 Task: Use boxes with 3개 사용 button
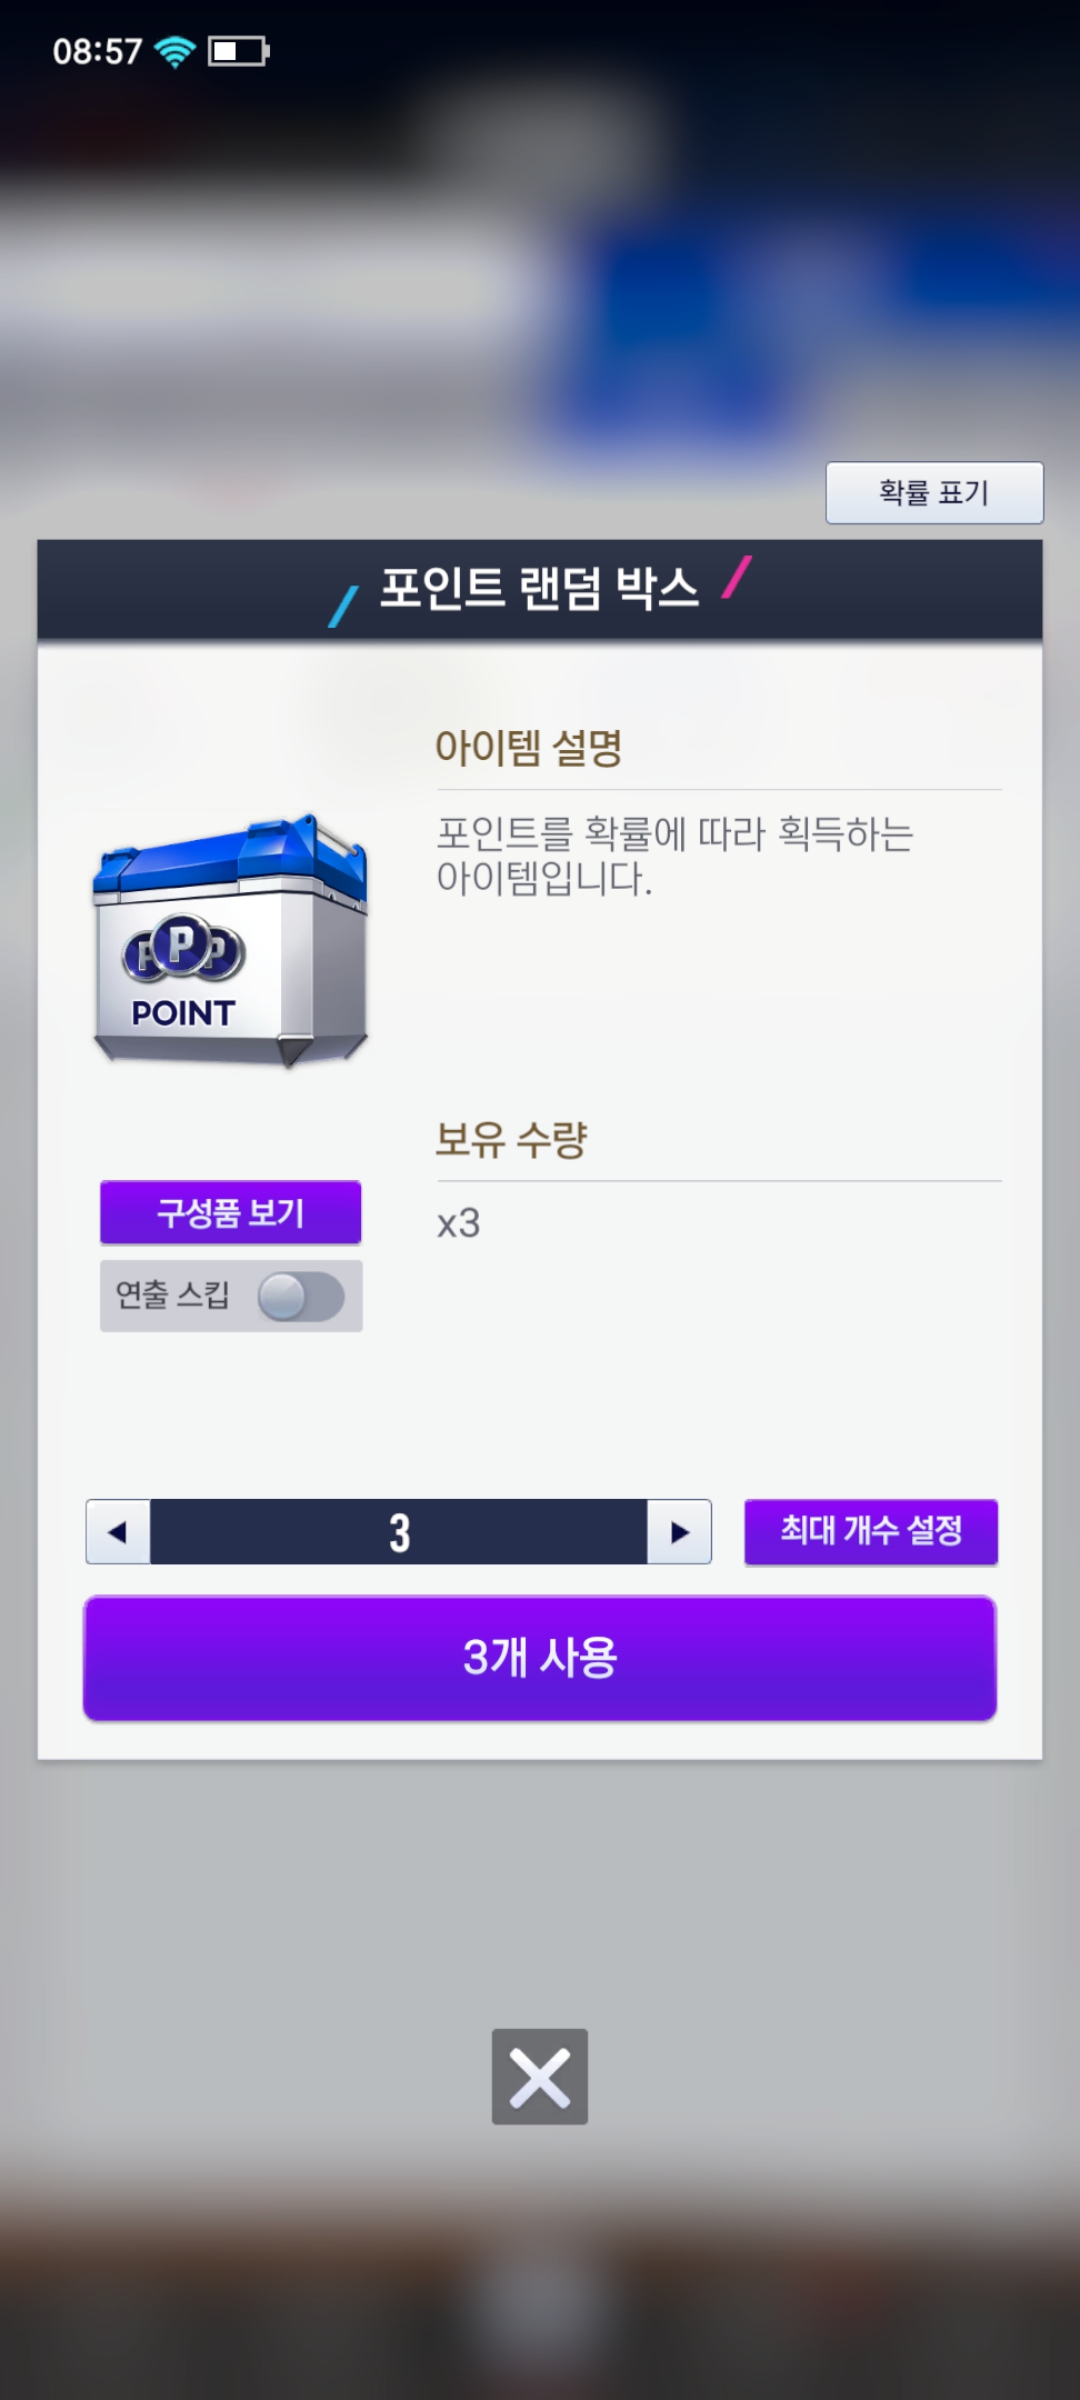click(540, 1658)
